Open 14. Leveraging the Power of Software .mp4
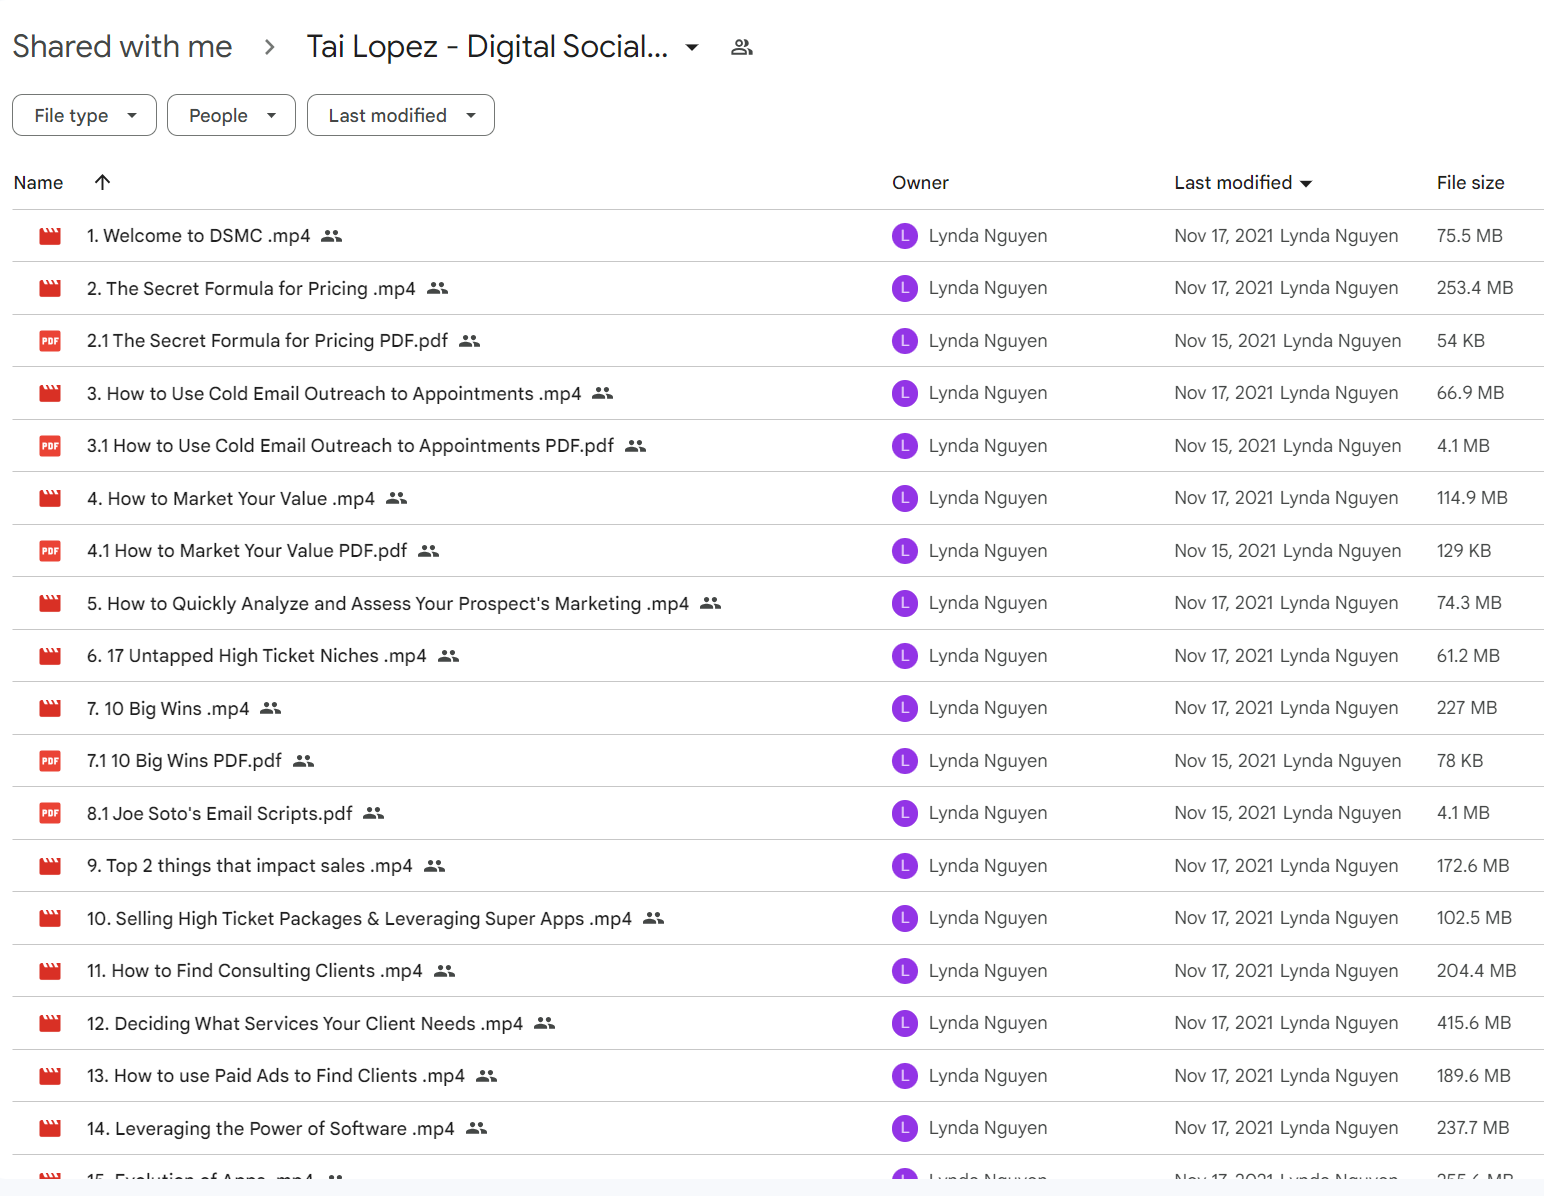This screenshot has width=1544, height=1196. click(271, 1128)
